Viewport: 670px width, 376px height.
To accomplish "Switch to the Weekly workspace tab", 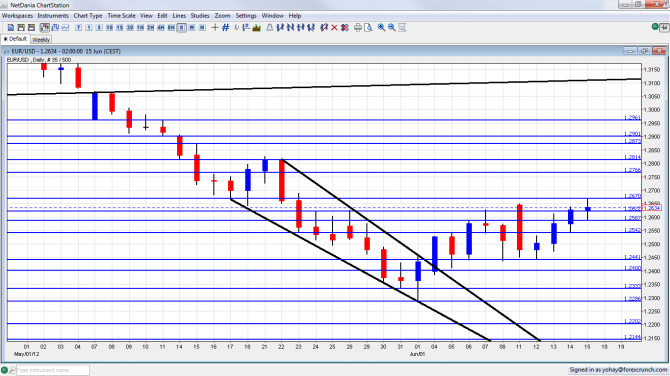I will tap(41, 39).
